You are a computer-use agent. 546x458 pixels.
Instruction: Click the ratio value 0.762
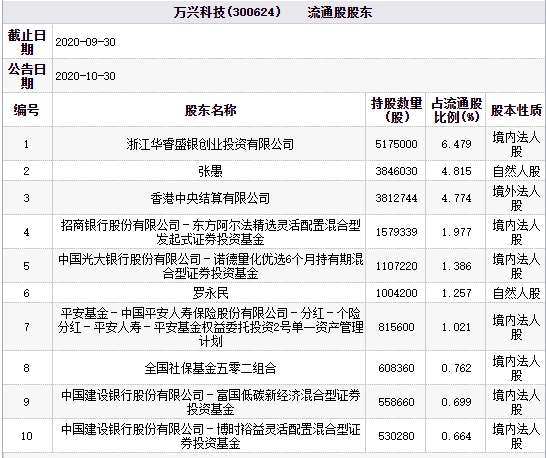coord(456,368)
